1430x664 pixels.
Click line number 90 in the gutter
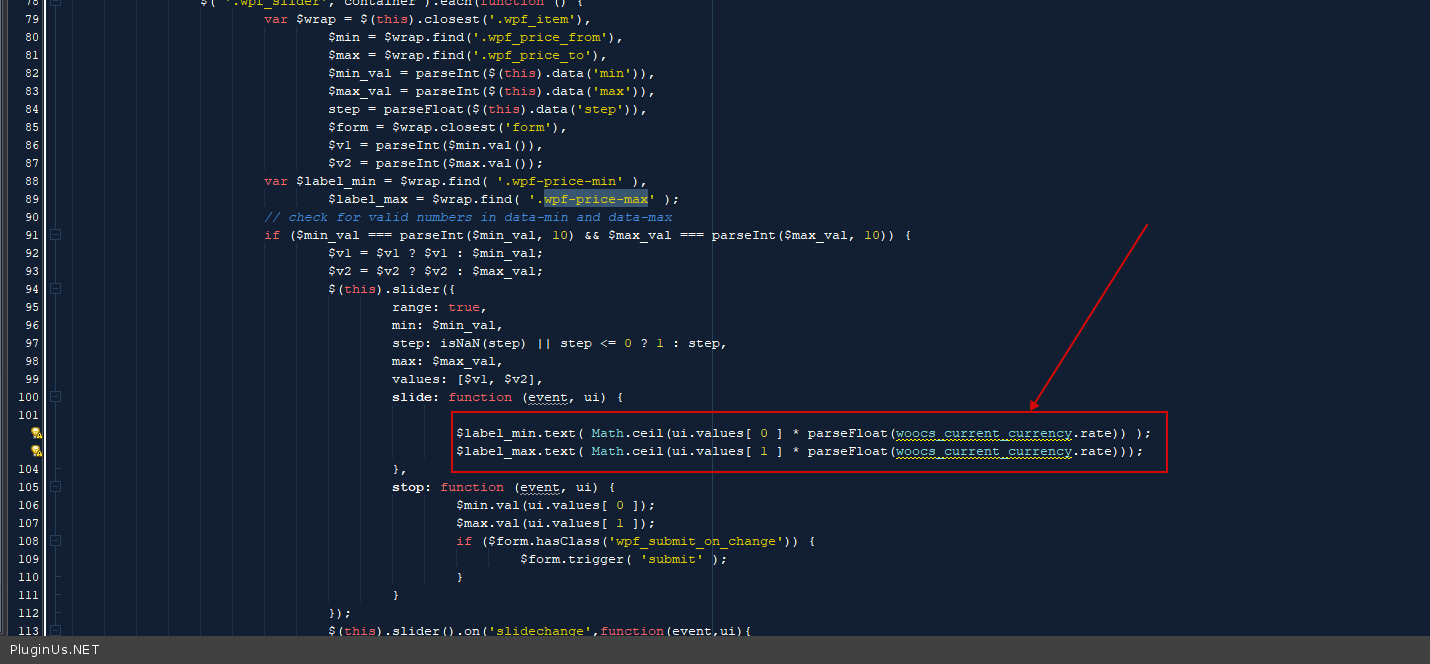tap(30, 217)
